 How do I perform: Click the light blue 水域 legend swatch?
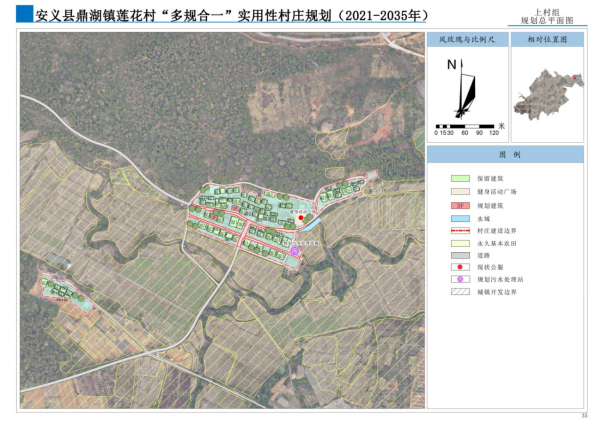[x=460, y=215]
